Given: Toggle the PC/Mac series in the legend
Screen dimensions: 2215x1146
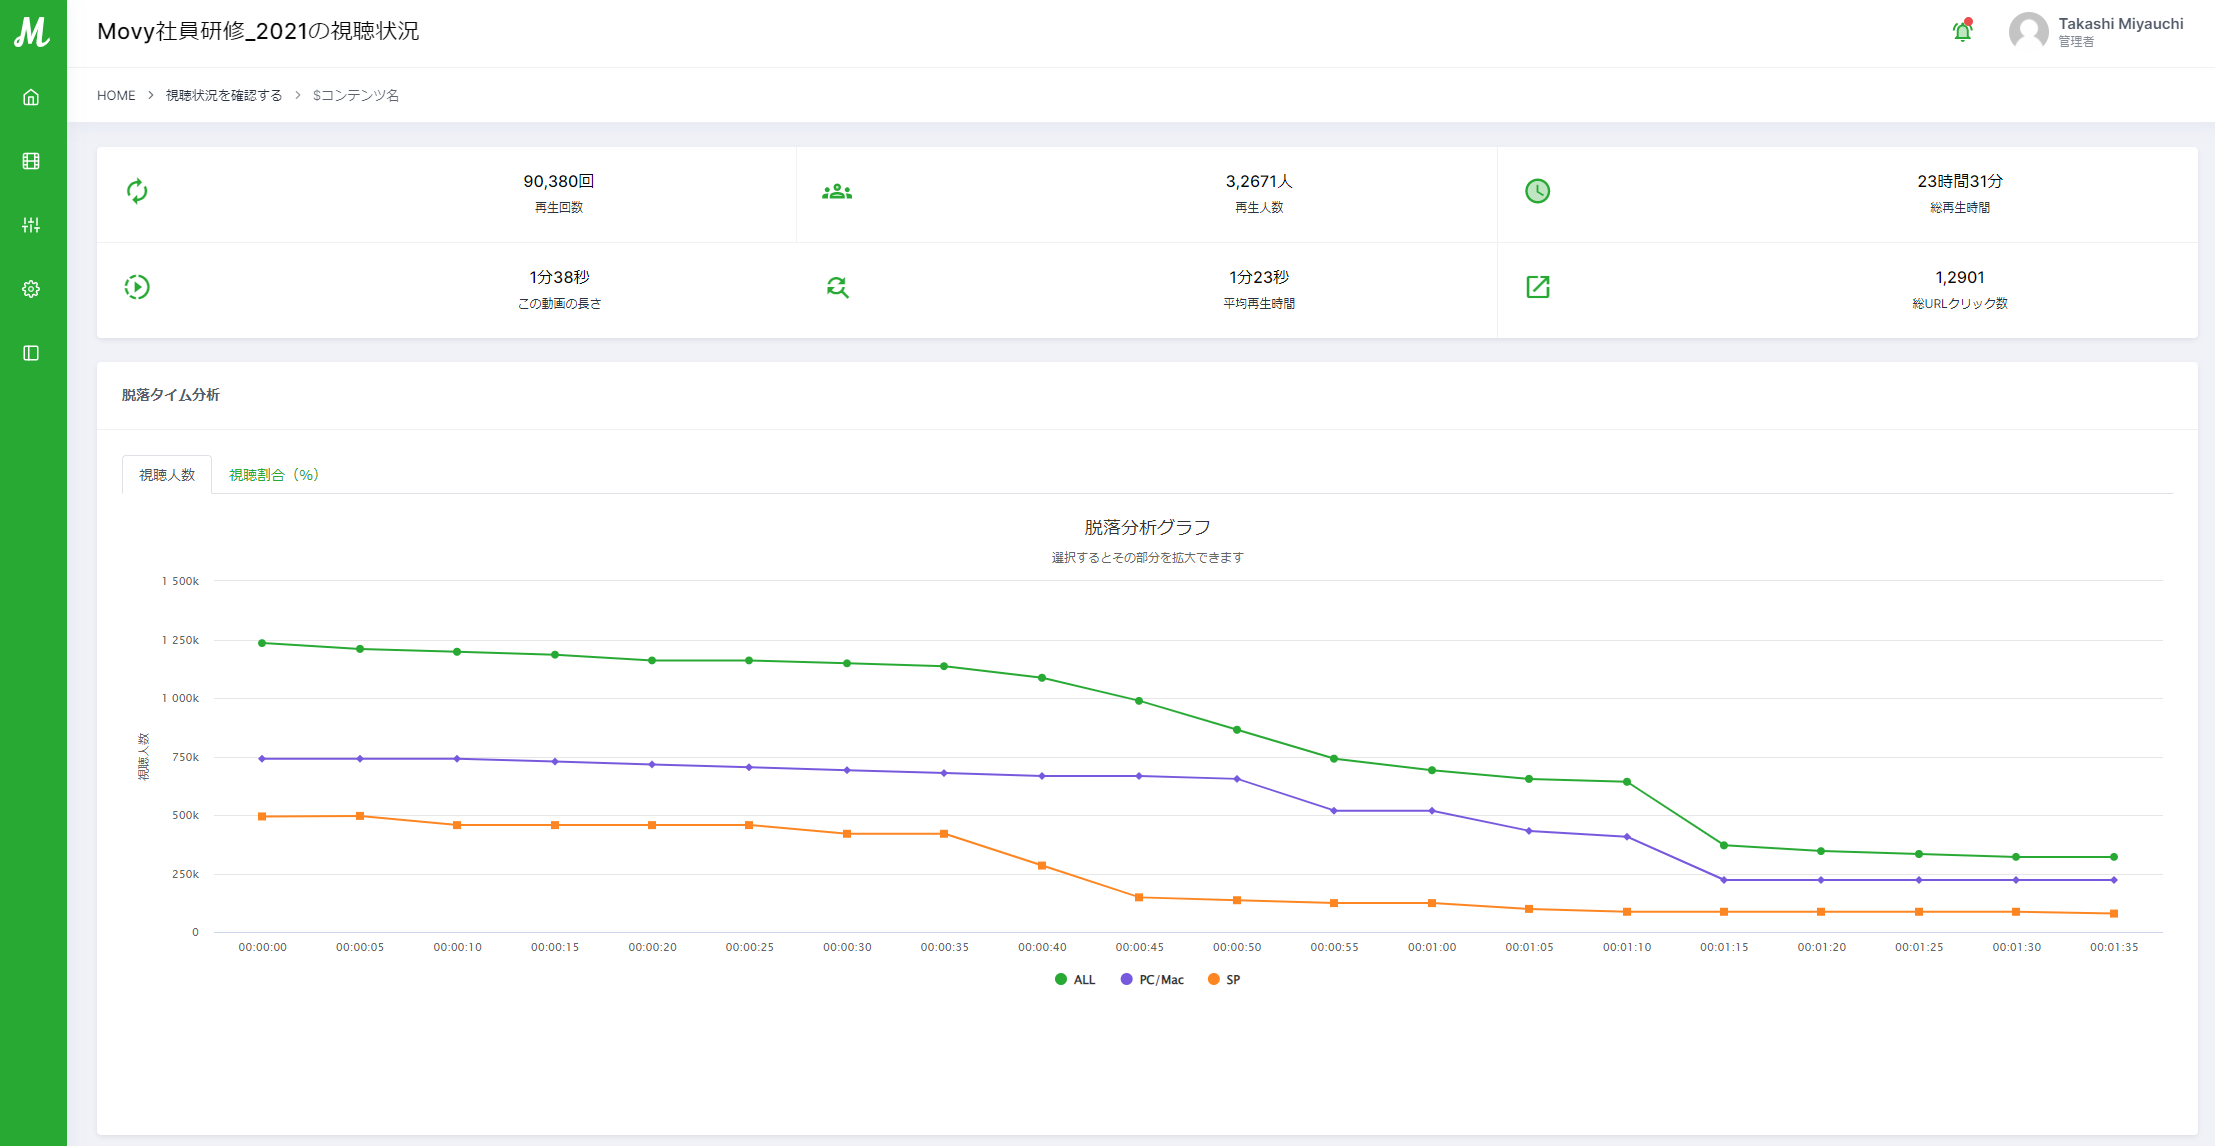Looking at the screenshot, I should (1152, 980).
